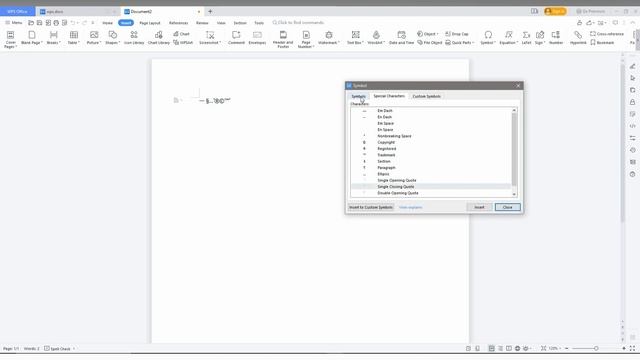Switch to Custom Symbols dialog tab
The height and width of the screenshot is (360, 640).
(x=426, y=96)
